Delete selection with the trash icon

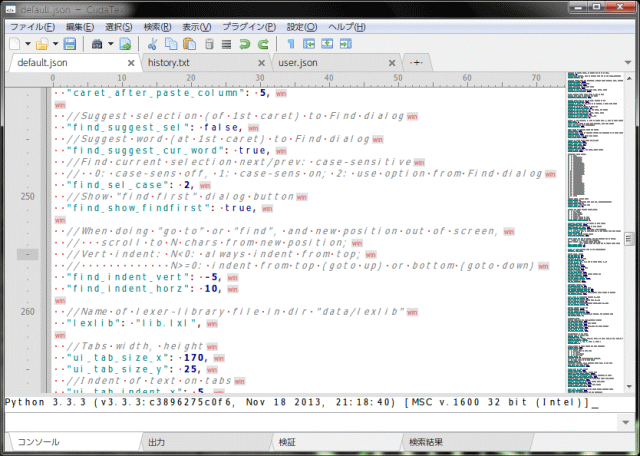tap(209, 44)
